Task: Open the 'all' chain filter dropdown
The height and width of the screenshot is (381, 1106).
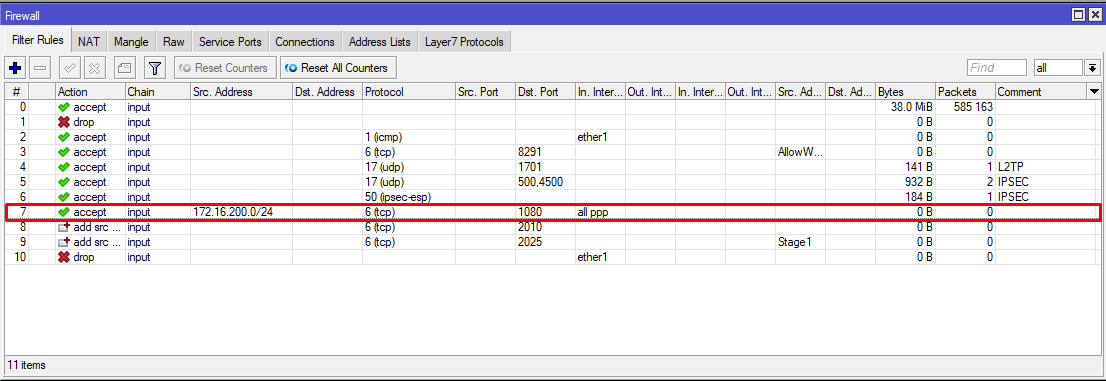Action: (x=1093, y=68)
